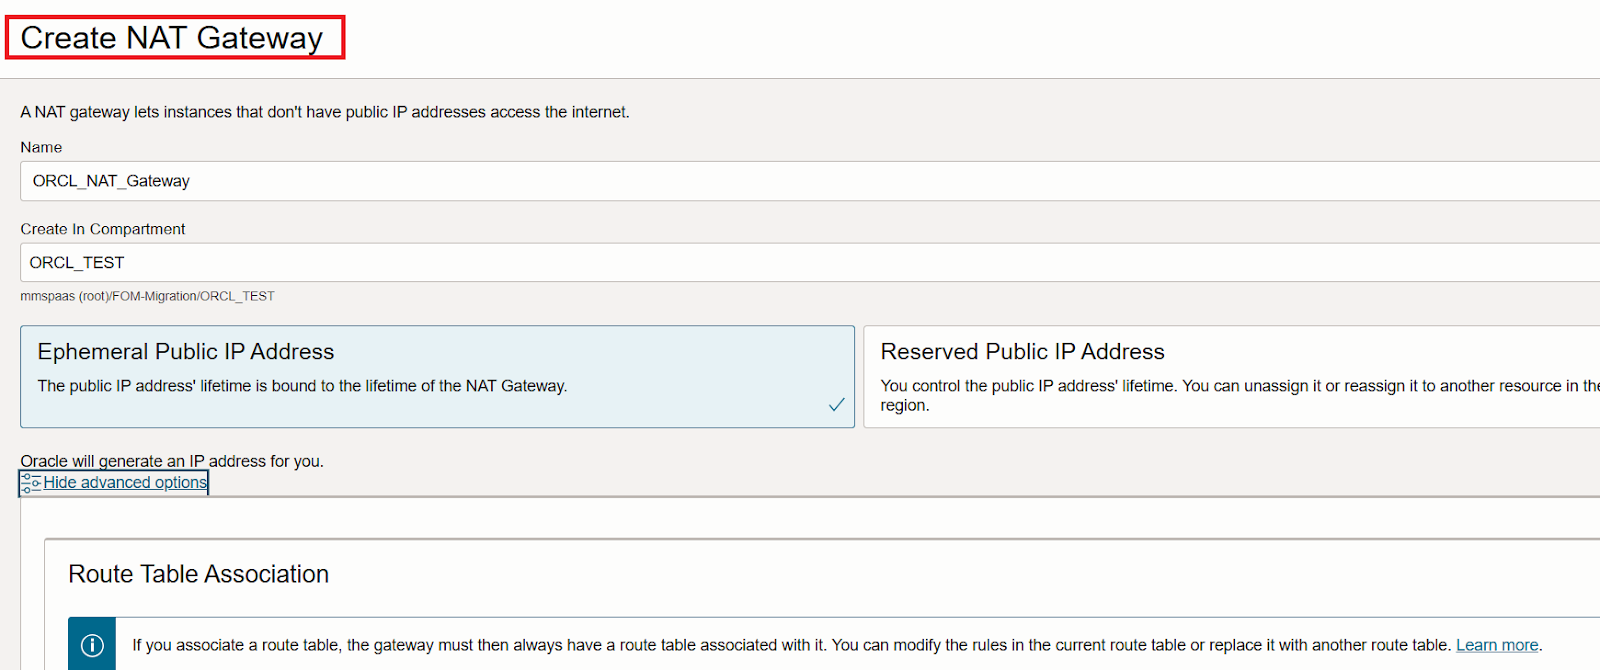Click the Route Table Association heading
1600x670 pixels.
198,574
